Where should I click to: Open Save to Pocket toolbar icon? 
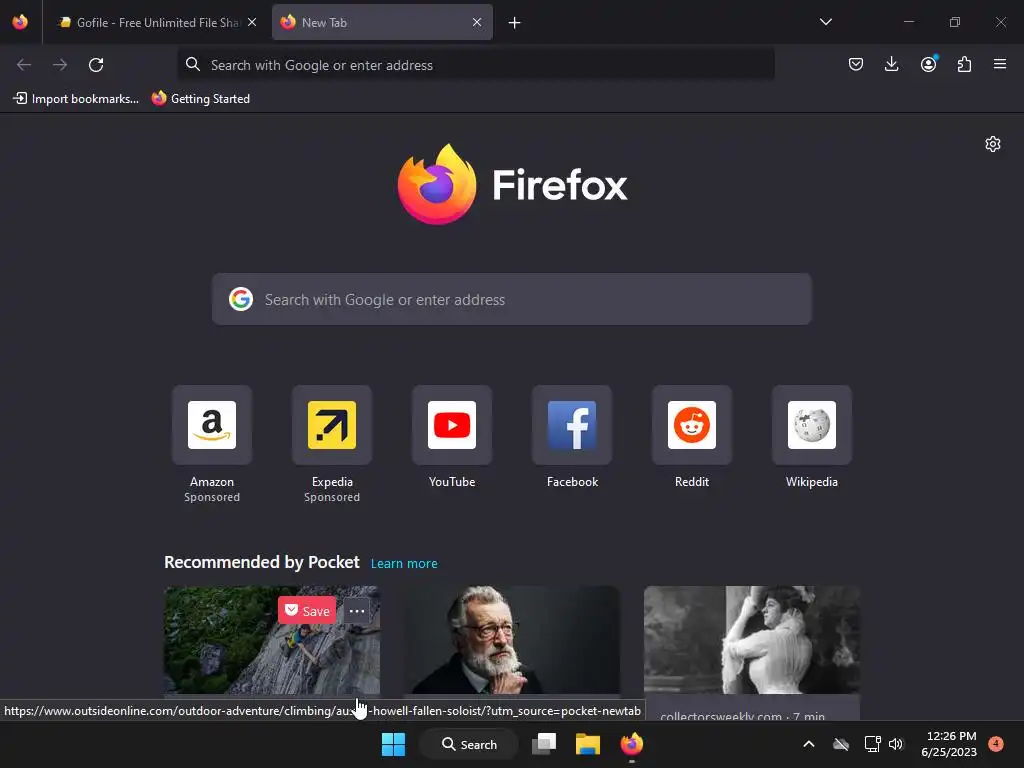tap(856, 64)
